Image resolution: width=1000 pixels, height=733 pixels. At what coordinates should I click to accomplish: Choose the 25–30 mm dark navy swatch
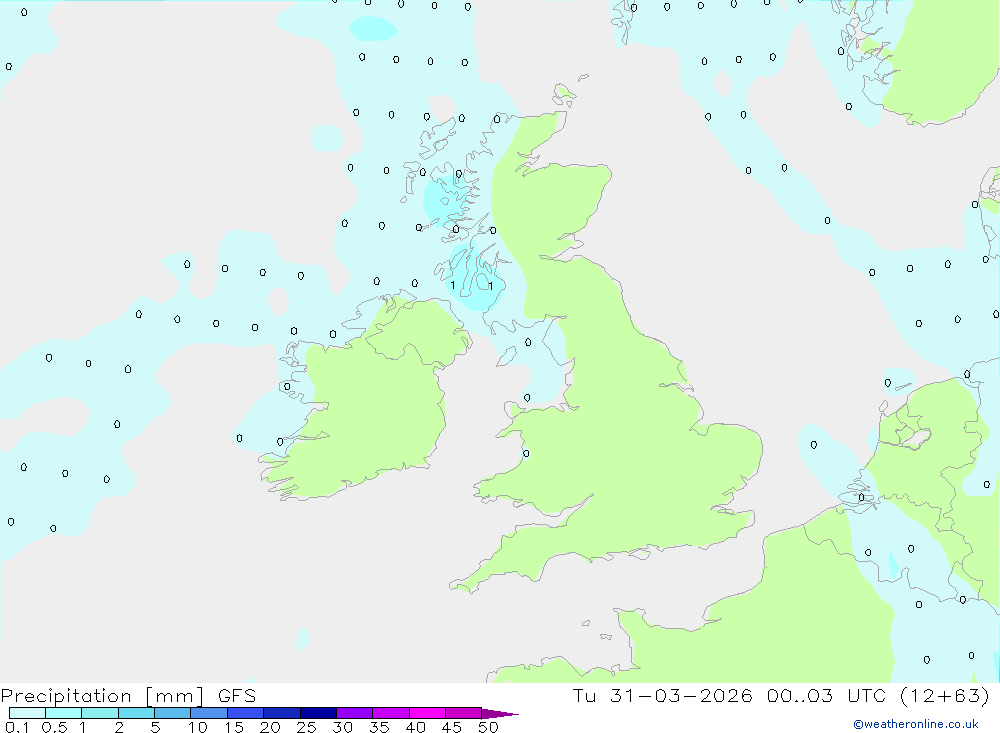(318, 713)
